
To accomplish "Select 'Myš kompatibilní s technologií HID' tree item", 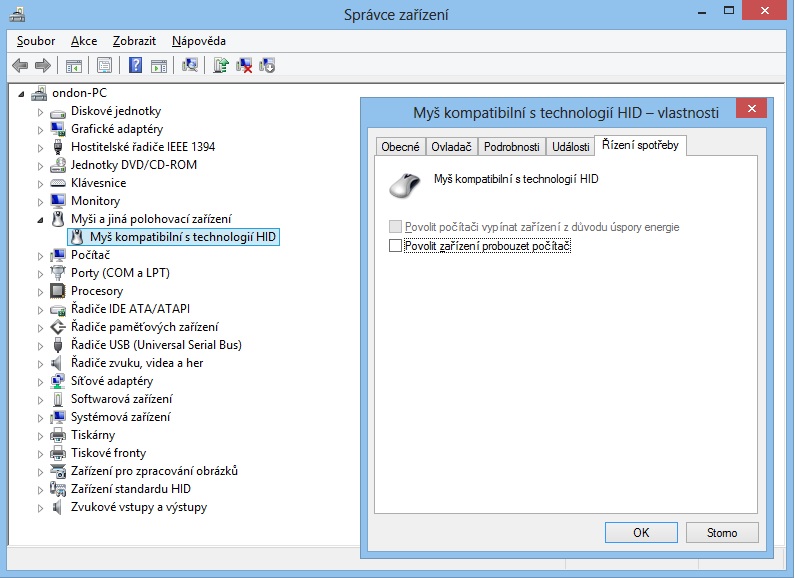I will click(x=173, y=237).
